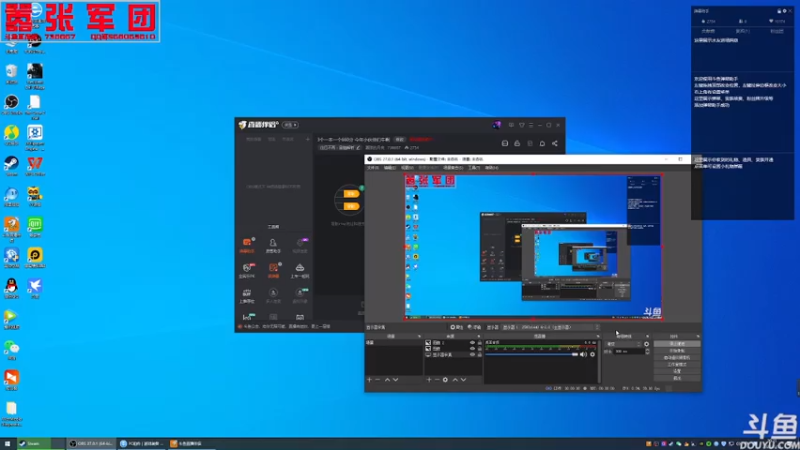Click edit pencil beside category in Douyu window
Viewport: 800px width, 450px height.
[358, 148]
